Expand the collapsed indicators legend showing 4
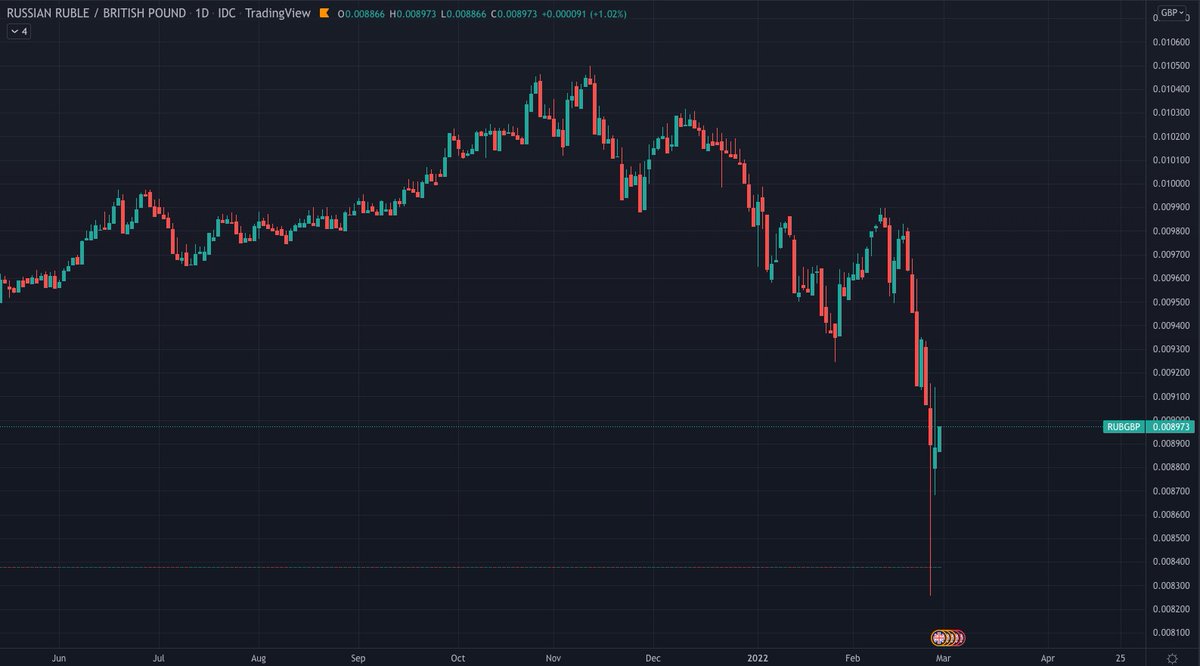 pyautogui.click(x=18, y=32)
